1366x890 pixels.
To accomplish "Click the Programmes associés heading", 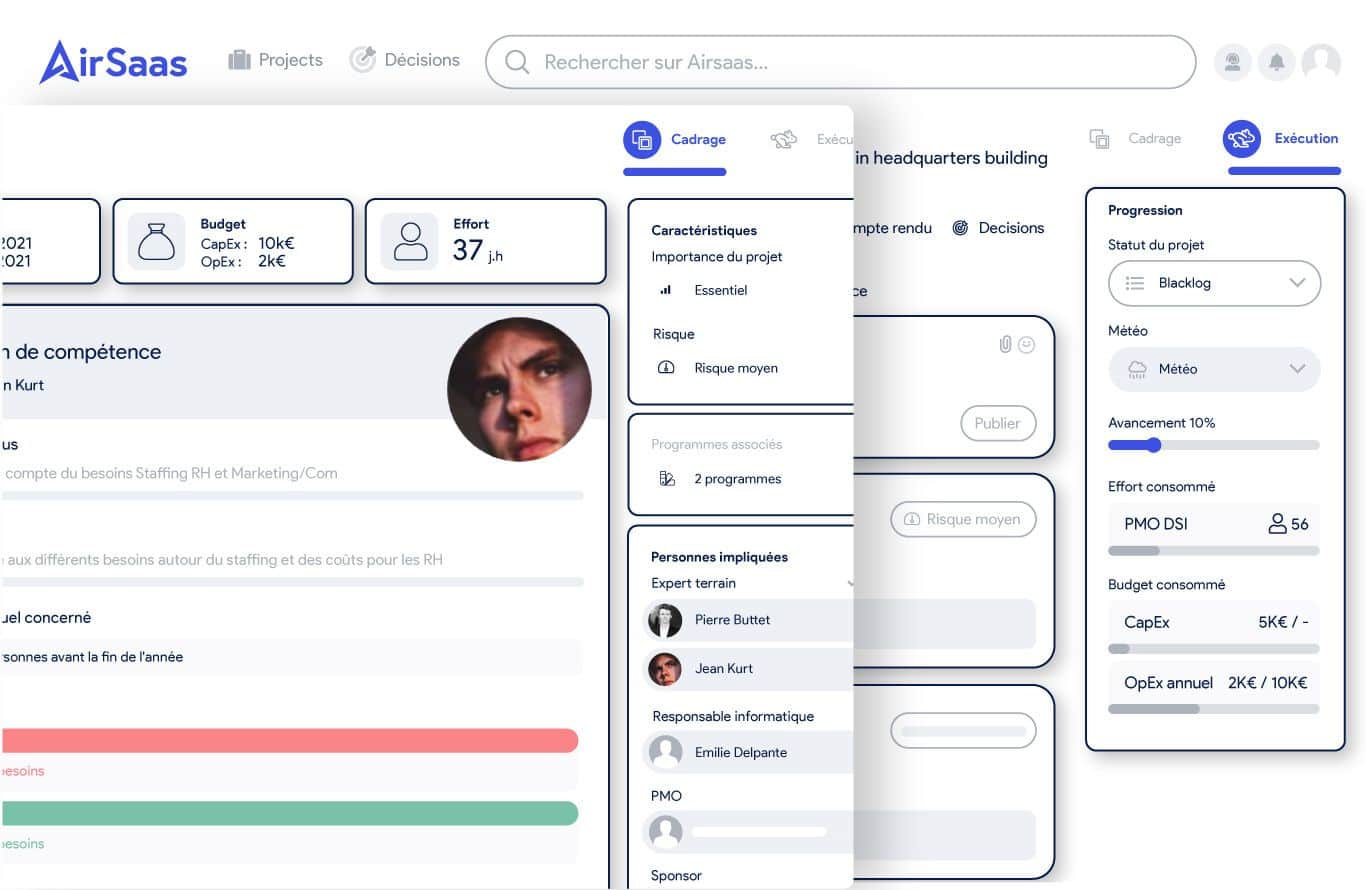I will (716, 444).
